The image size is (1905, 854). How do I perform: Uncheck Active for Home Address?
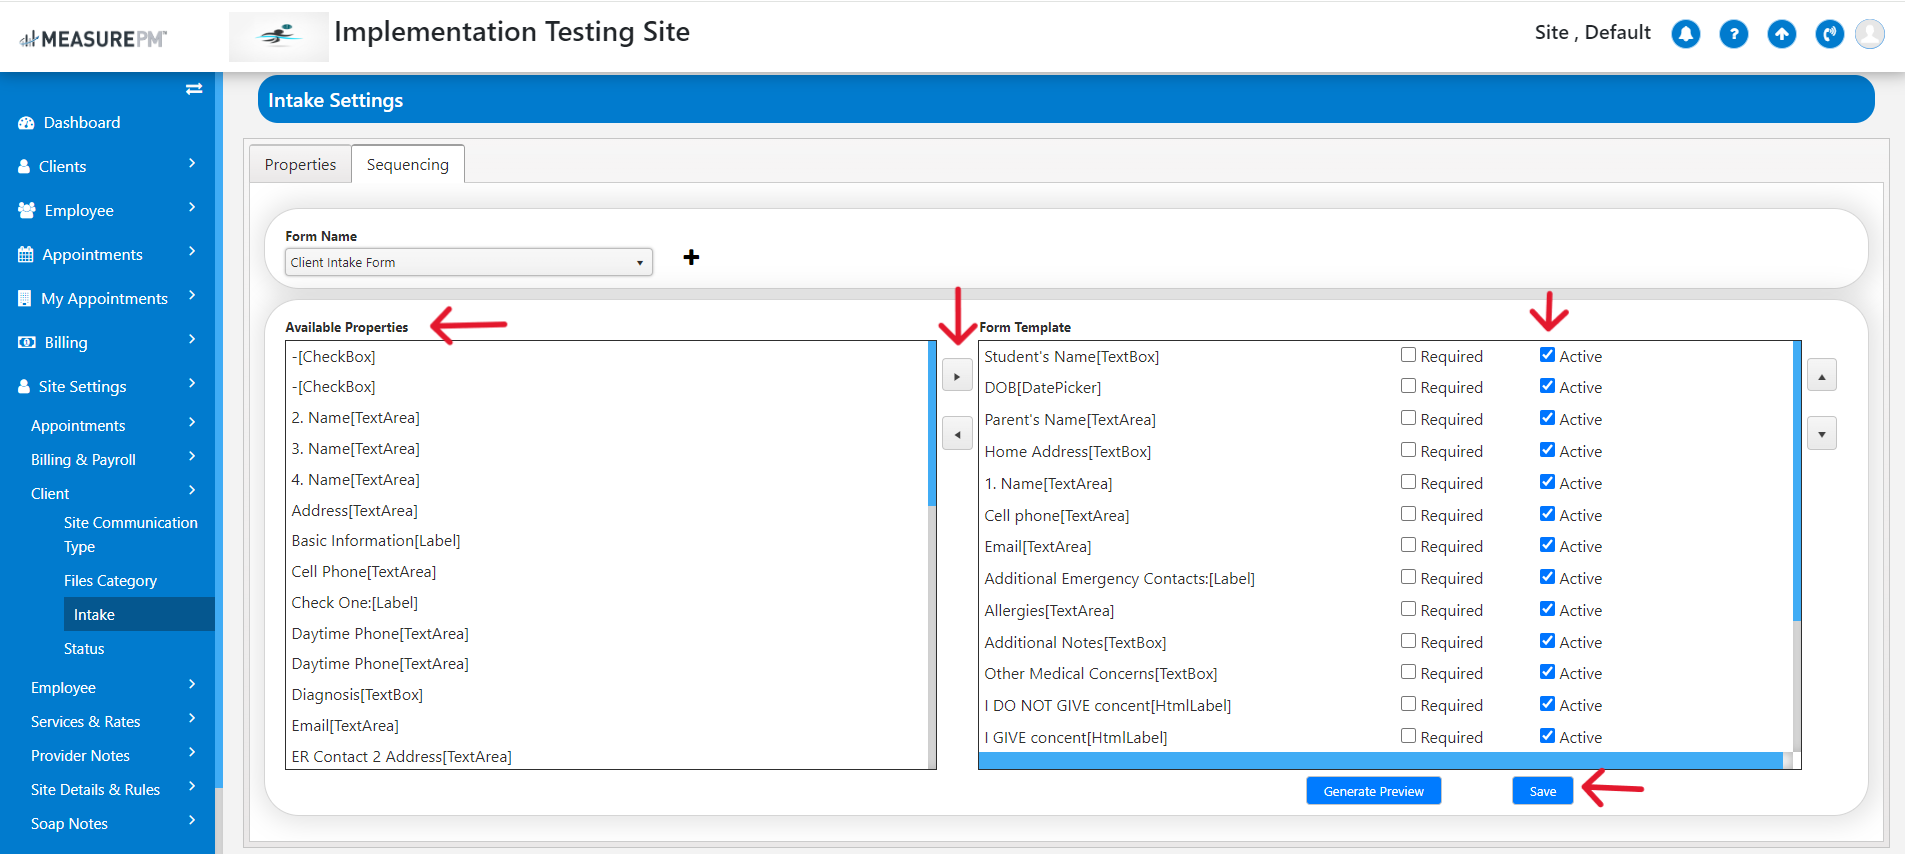point(1548,450)
